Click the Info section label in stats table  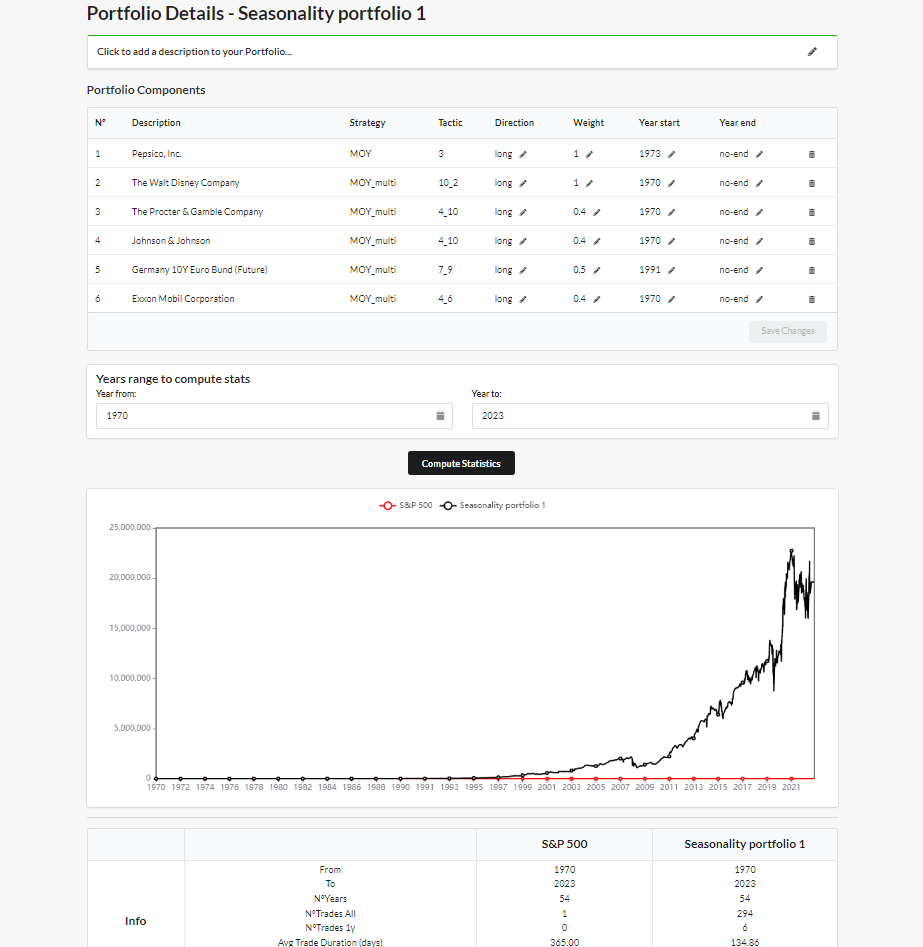click(135, 921)
